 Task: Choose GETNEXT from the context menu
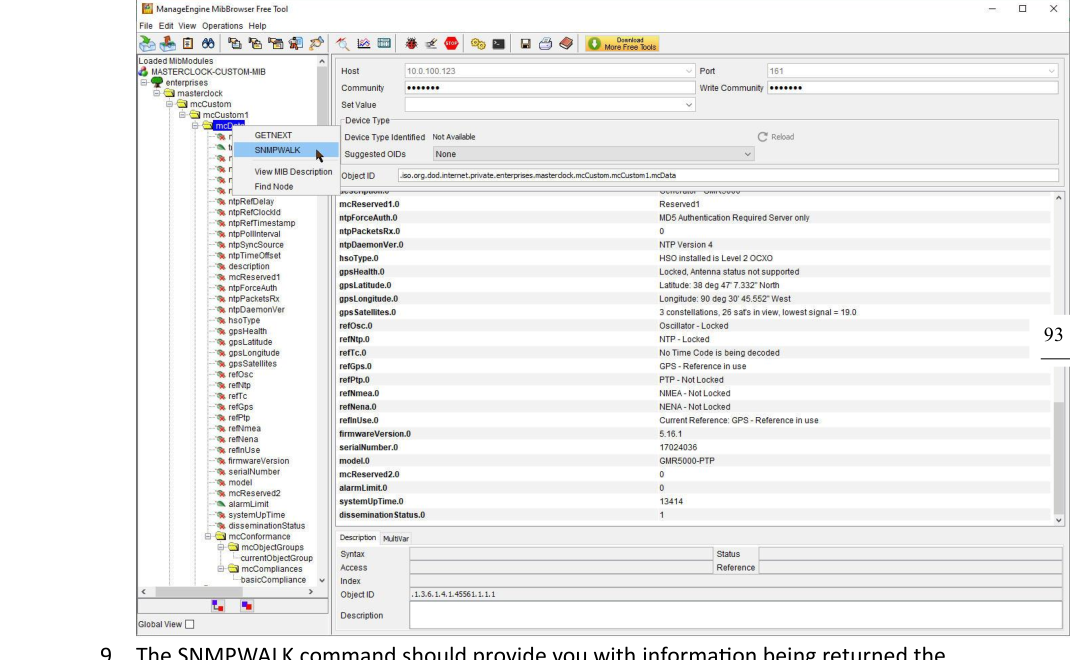click(x=286, y=135)
